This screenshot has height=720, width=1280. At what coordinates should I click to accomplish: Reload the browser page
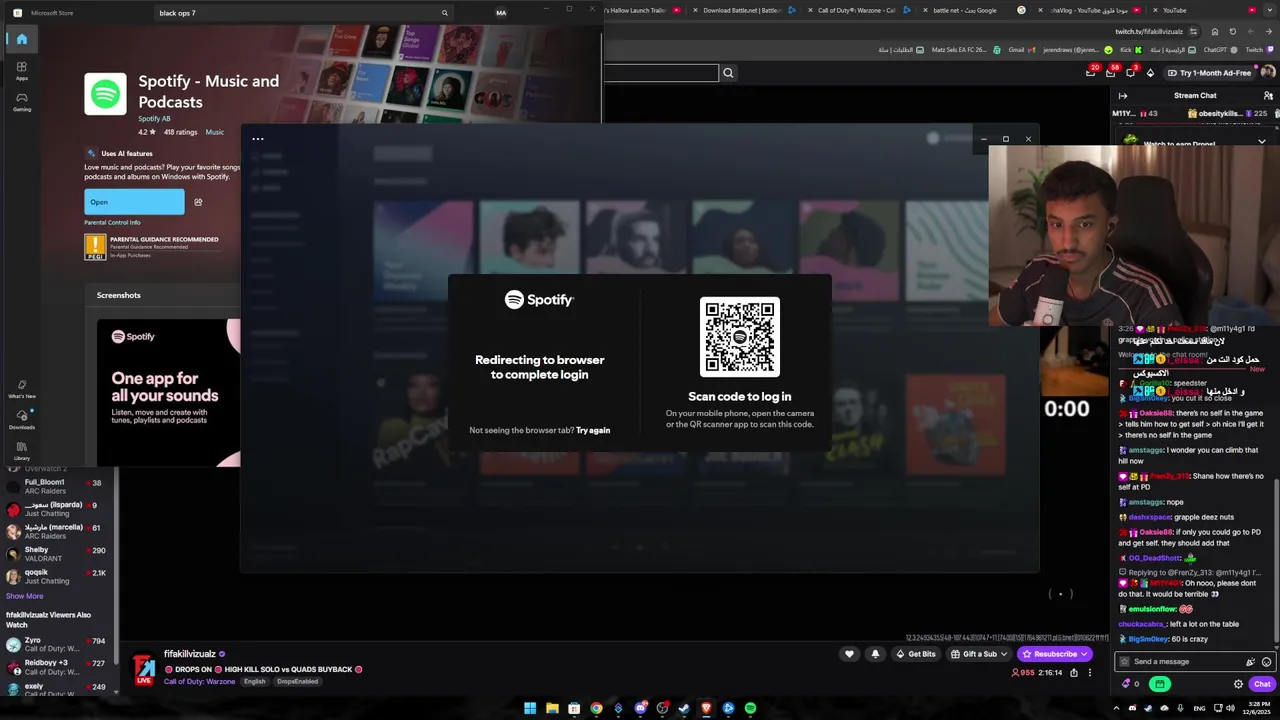[1232, 31]
